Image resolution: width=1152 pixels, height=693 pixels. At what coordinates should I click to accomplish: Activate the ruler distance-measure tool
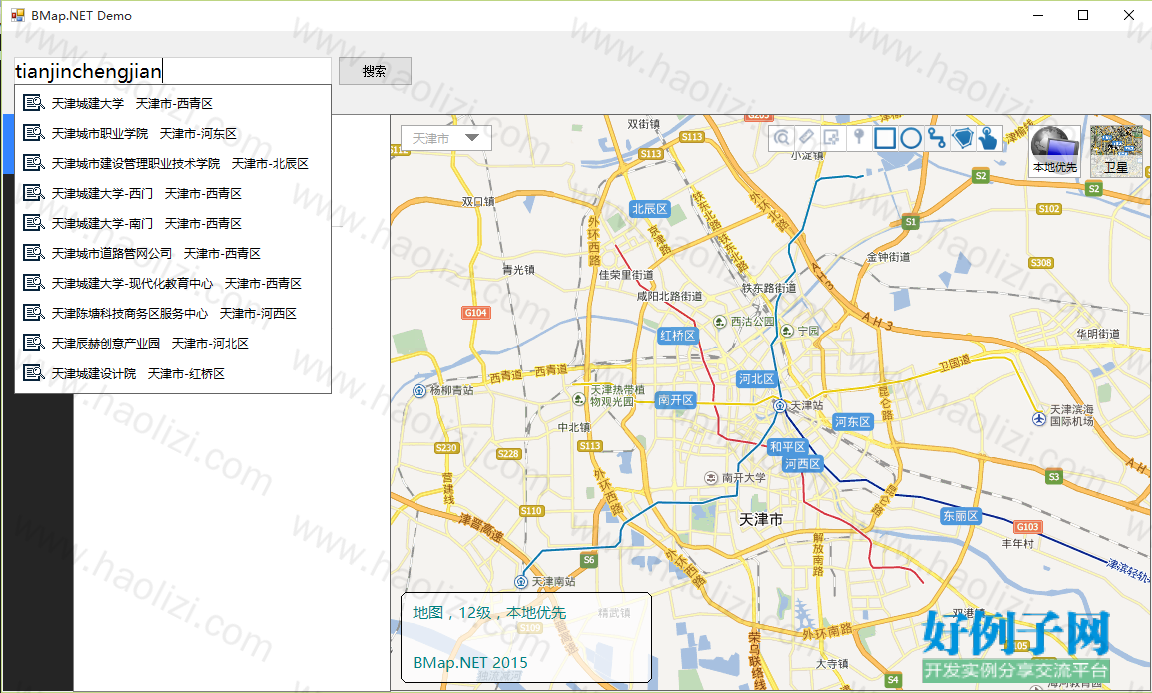[x=807, y=137]
